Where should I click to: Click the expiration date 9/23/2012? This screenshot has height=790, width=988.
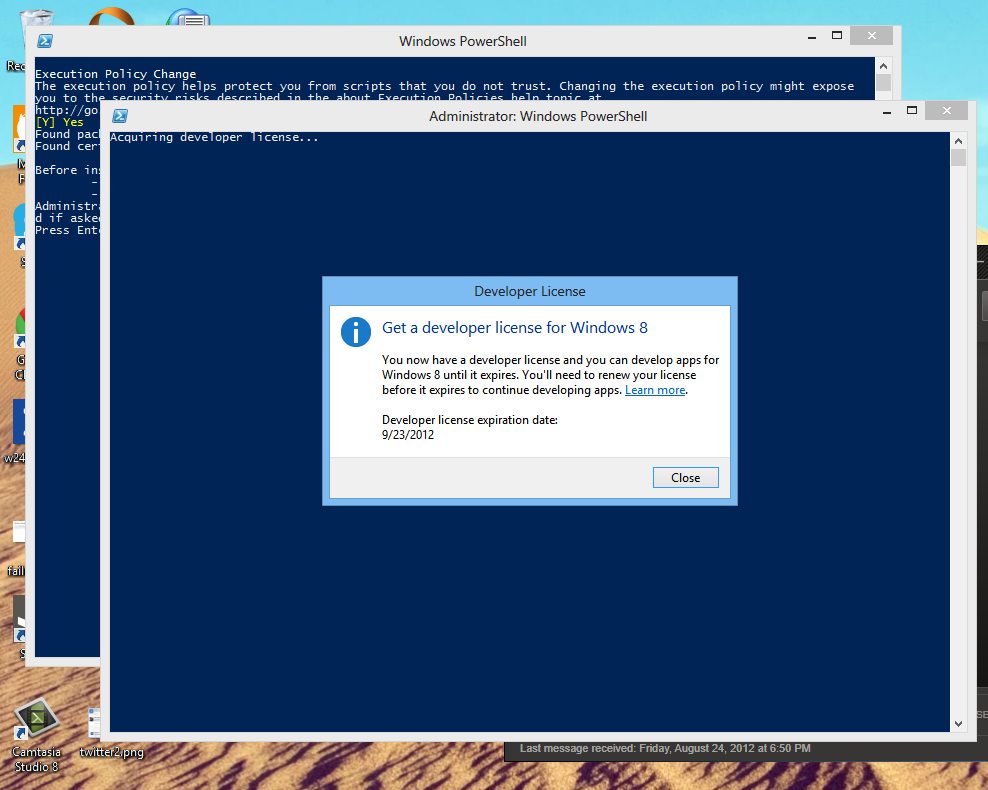click(x=408, y=435)
